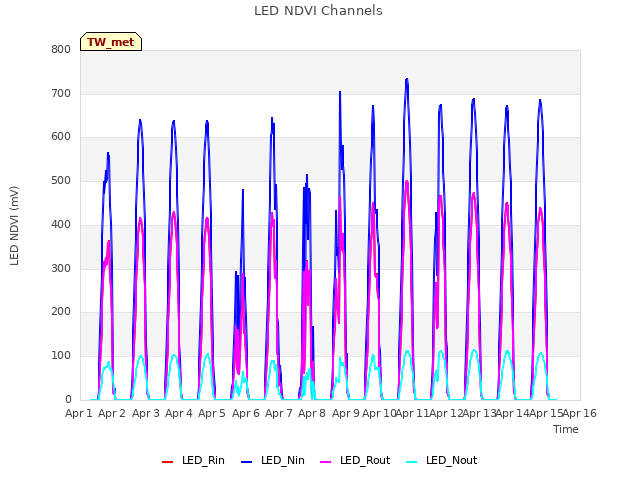Viewport: 640px width, 480px height.
Task: Click the red LED_Rin legend swatch
Action: (167, 462)
